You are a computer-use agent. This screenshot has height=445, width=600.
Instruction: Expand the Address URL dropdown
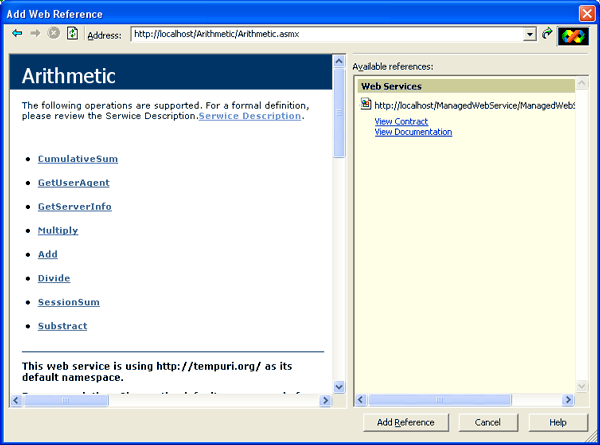(530, 35)
